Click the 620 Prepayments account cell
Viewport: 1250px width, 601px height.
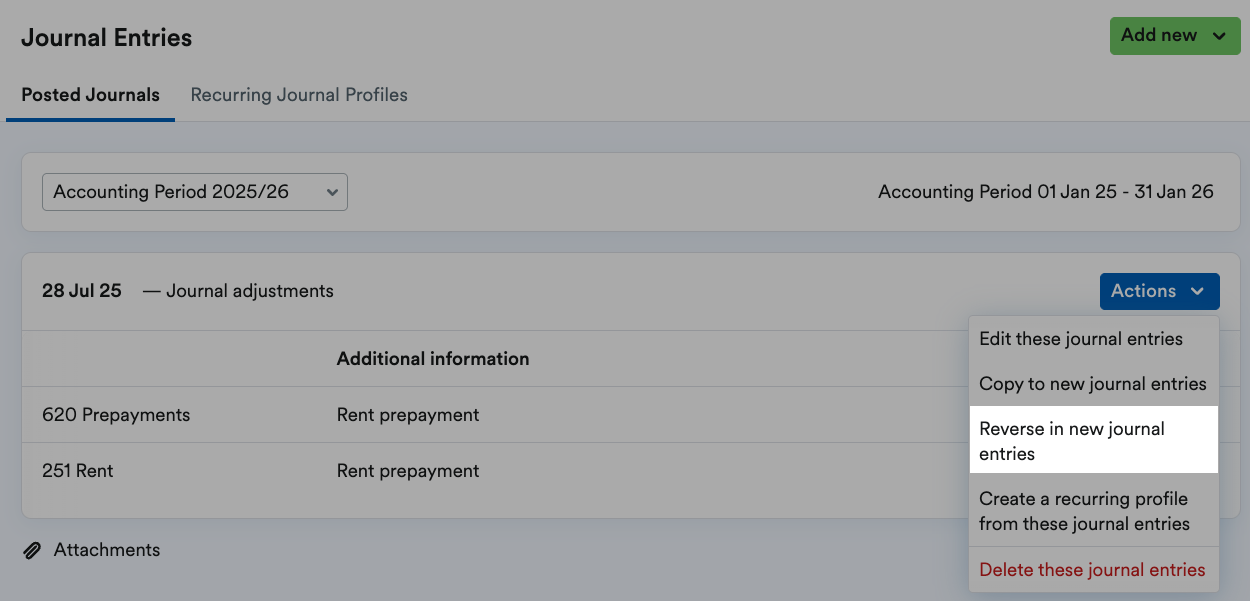(116, 415)
